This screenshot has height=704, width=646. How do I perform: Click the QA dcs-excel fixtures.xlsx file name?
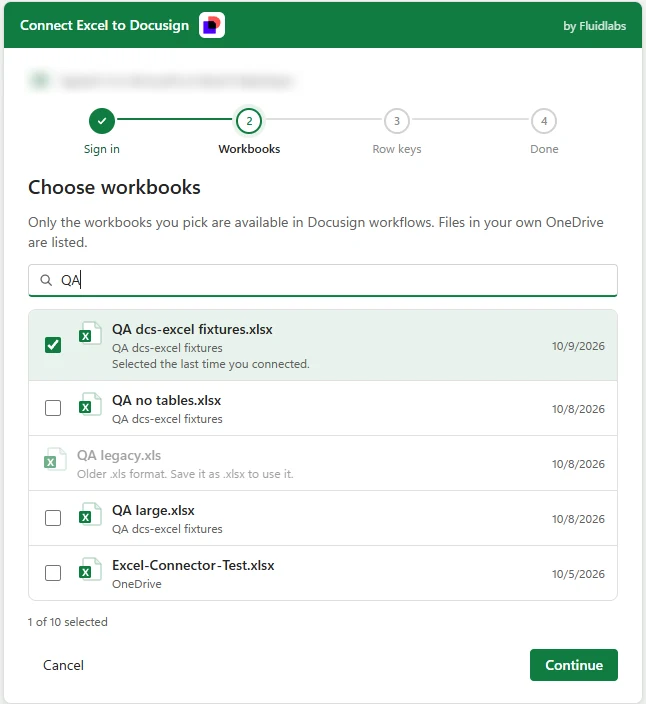tap(192, 329)
